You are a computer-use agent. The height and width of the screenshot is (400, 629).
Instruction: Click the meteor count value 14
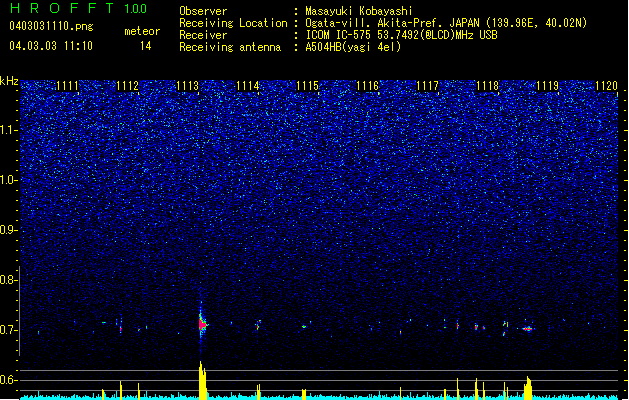pos(146,46)
